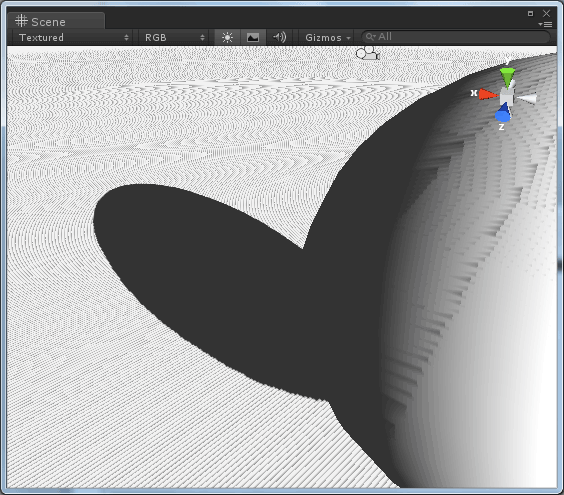The height and width of the screenshot is (495, 564).
Task: Click the green Y axis cone
Action: pyautogui.click(x=507, y=77)
